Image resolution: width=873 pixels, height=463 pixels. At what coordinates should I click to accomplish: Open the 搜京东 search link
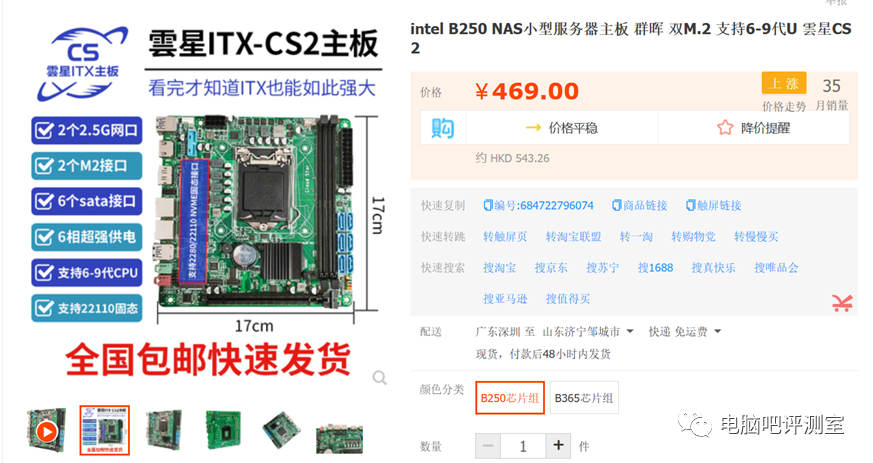click(x=551, y=268)
